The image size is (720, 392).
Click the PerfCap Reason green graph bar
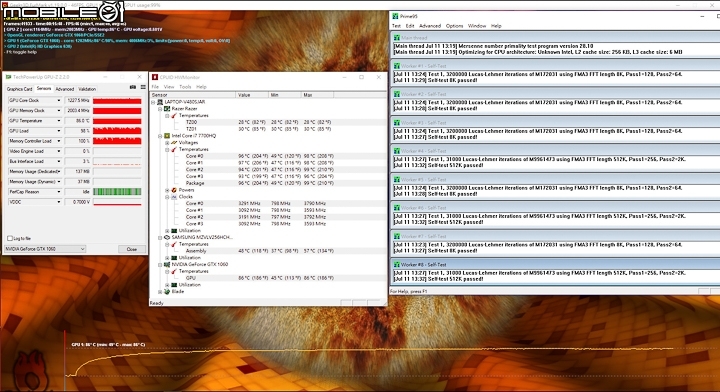[117, 192]
